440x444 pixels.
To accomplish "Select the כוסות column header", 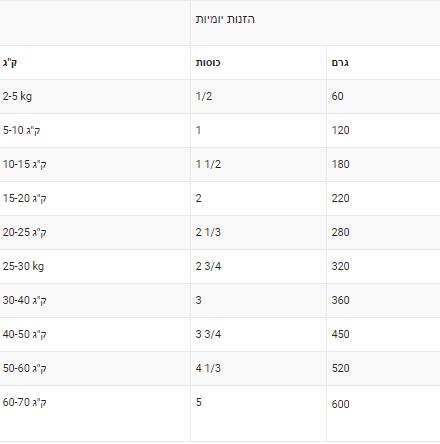I will [x=258, y=63].
